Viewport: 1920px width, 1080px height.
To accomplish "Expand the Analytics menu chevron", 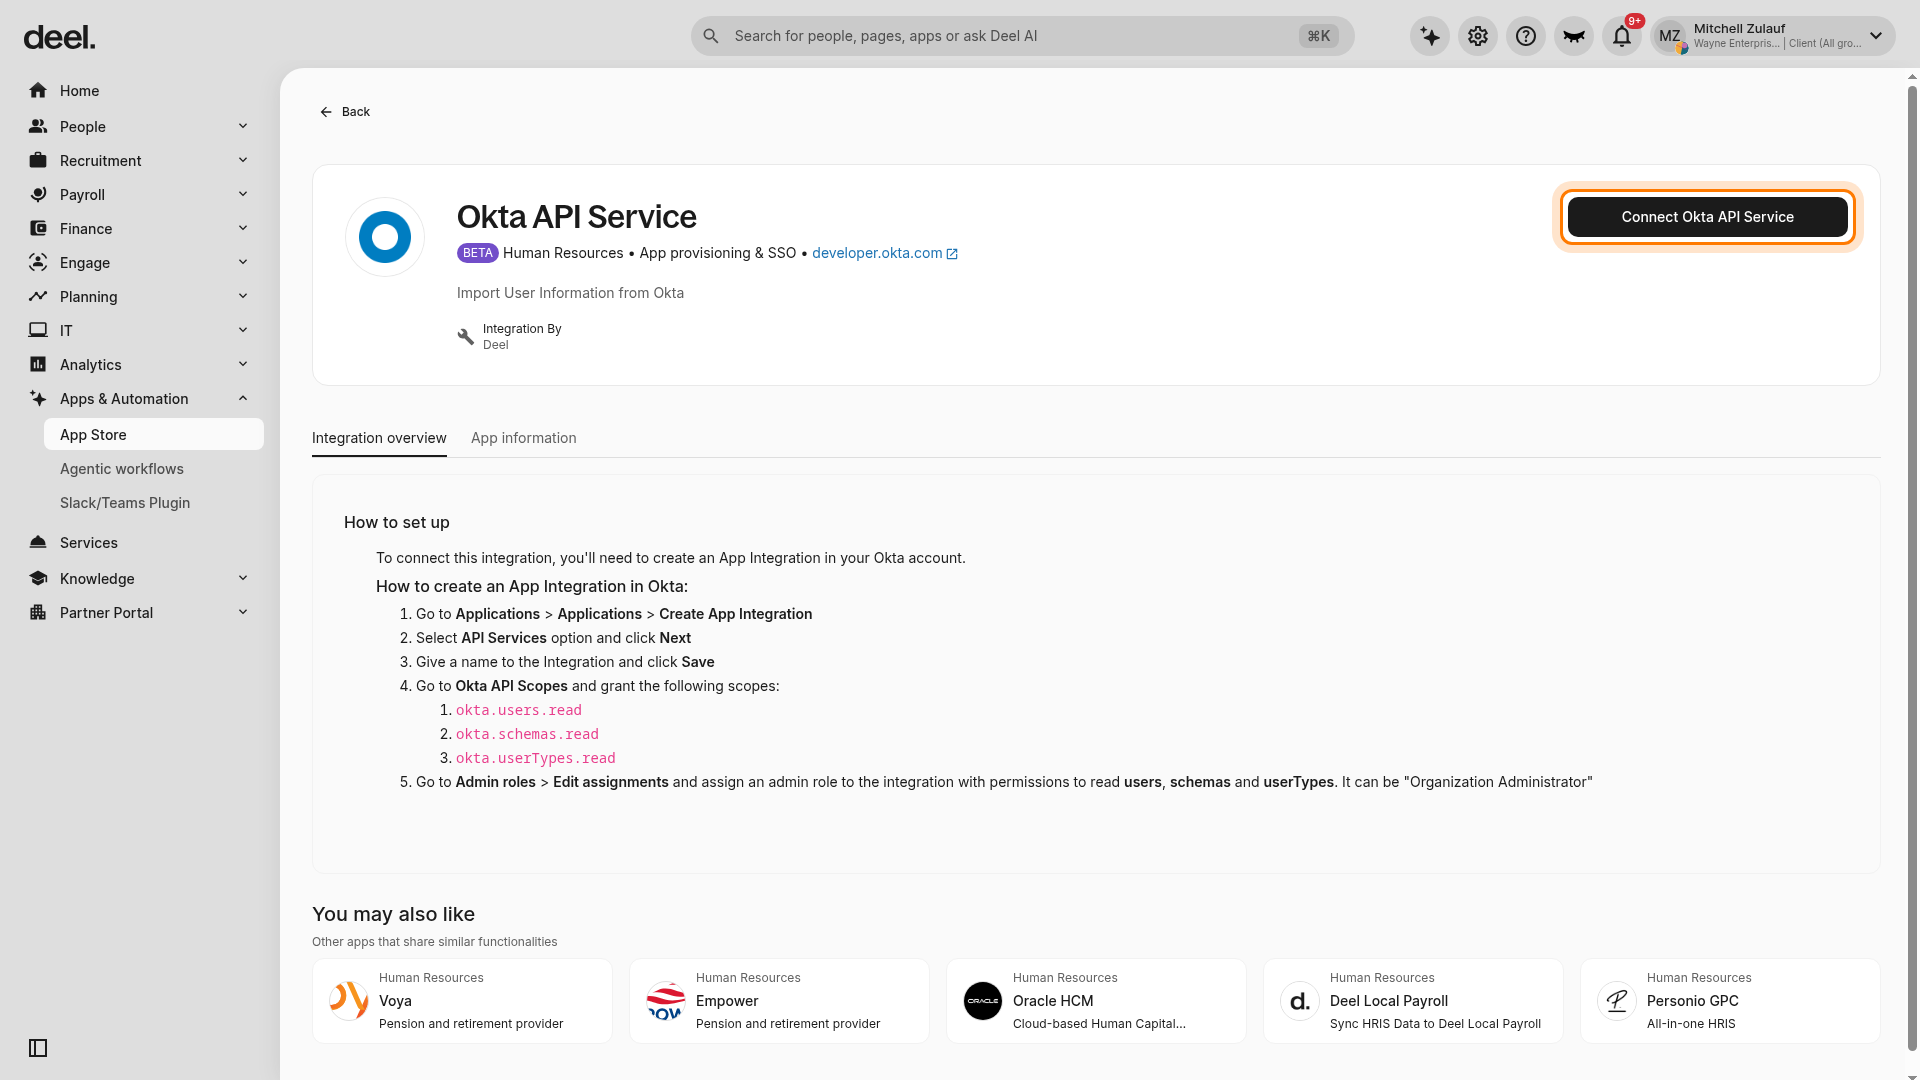I will (x=243, y=364).
